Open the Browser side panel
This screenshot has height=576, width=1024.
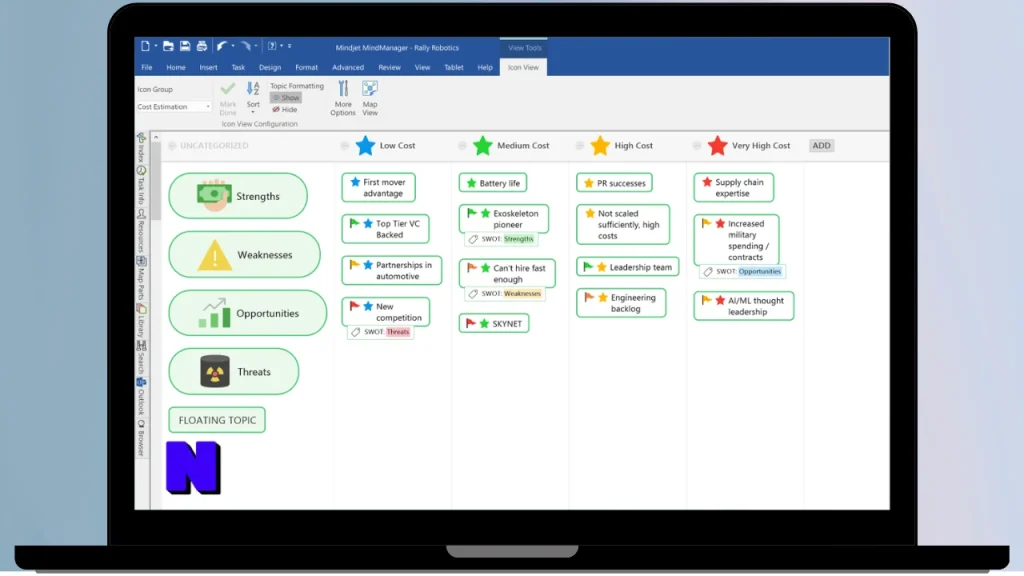pyautogui.click(x=141, y=438)
